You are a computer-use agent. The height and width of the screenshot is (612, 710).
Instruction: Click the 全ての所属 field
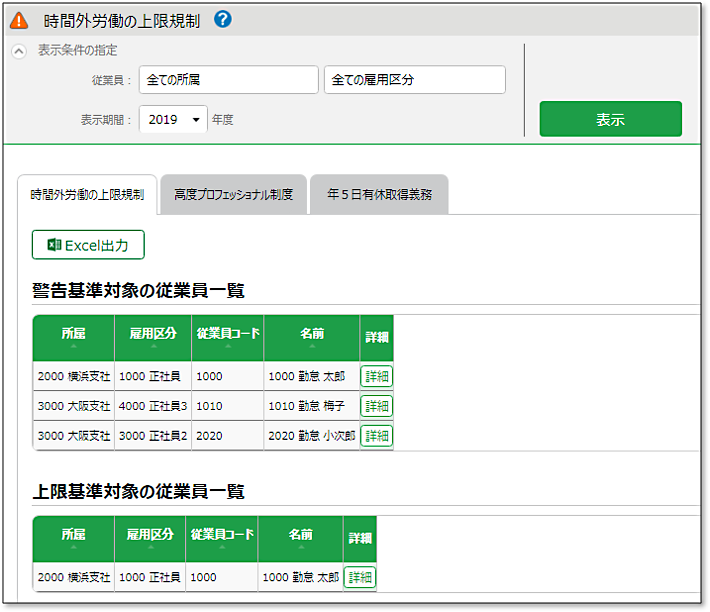click(229, 80)
